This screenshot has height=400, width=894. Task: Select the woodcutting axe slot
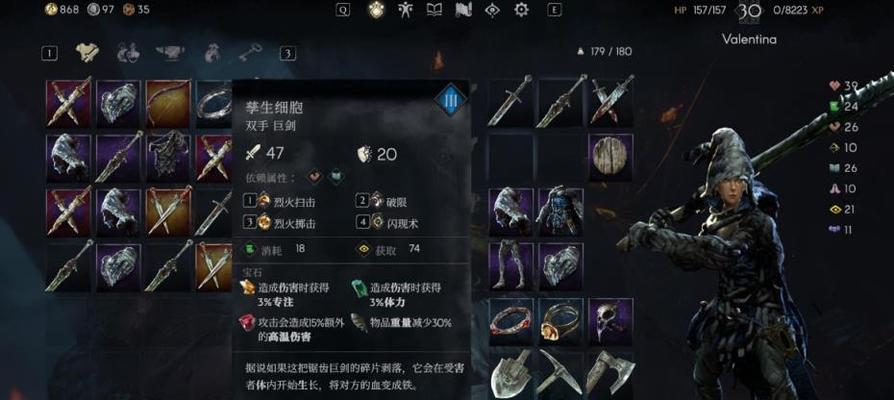pyautogui.click(x=611, y=374)
